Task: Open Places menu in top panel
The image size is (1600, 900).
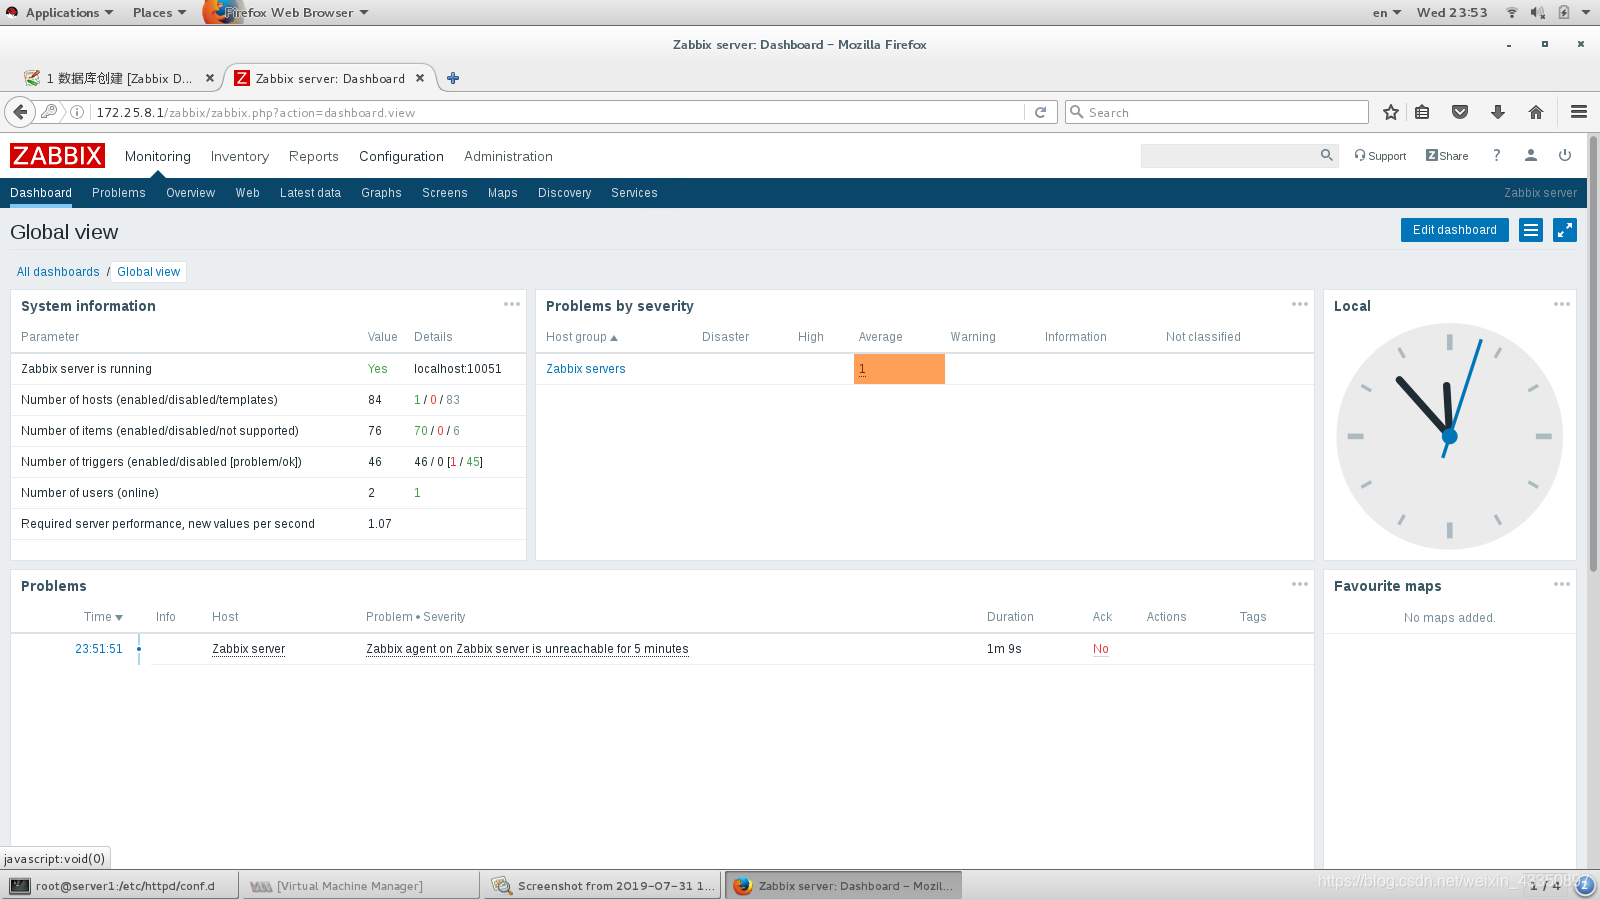Action: tap(159, 12)
